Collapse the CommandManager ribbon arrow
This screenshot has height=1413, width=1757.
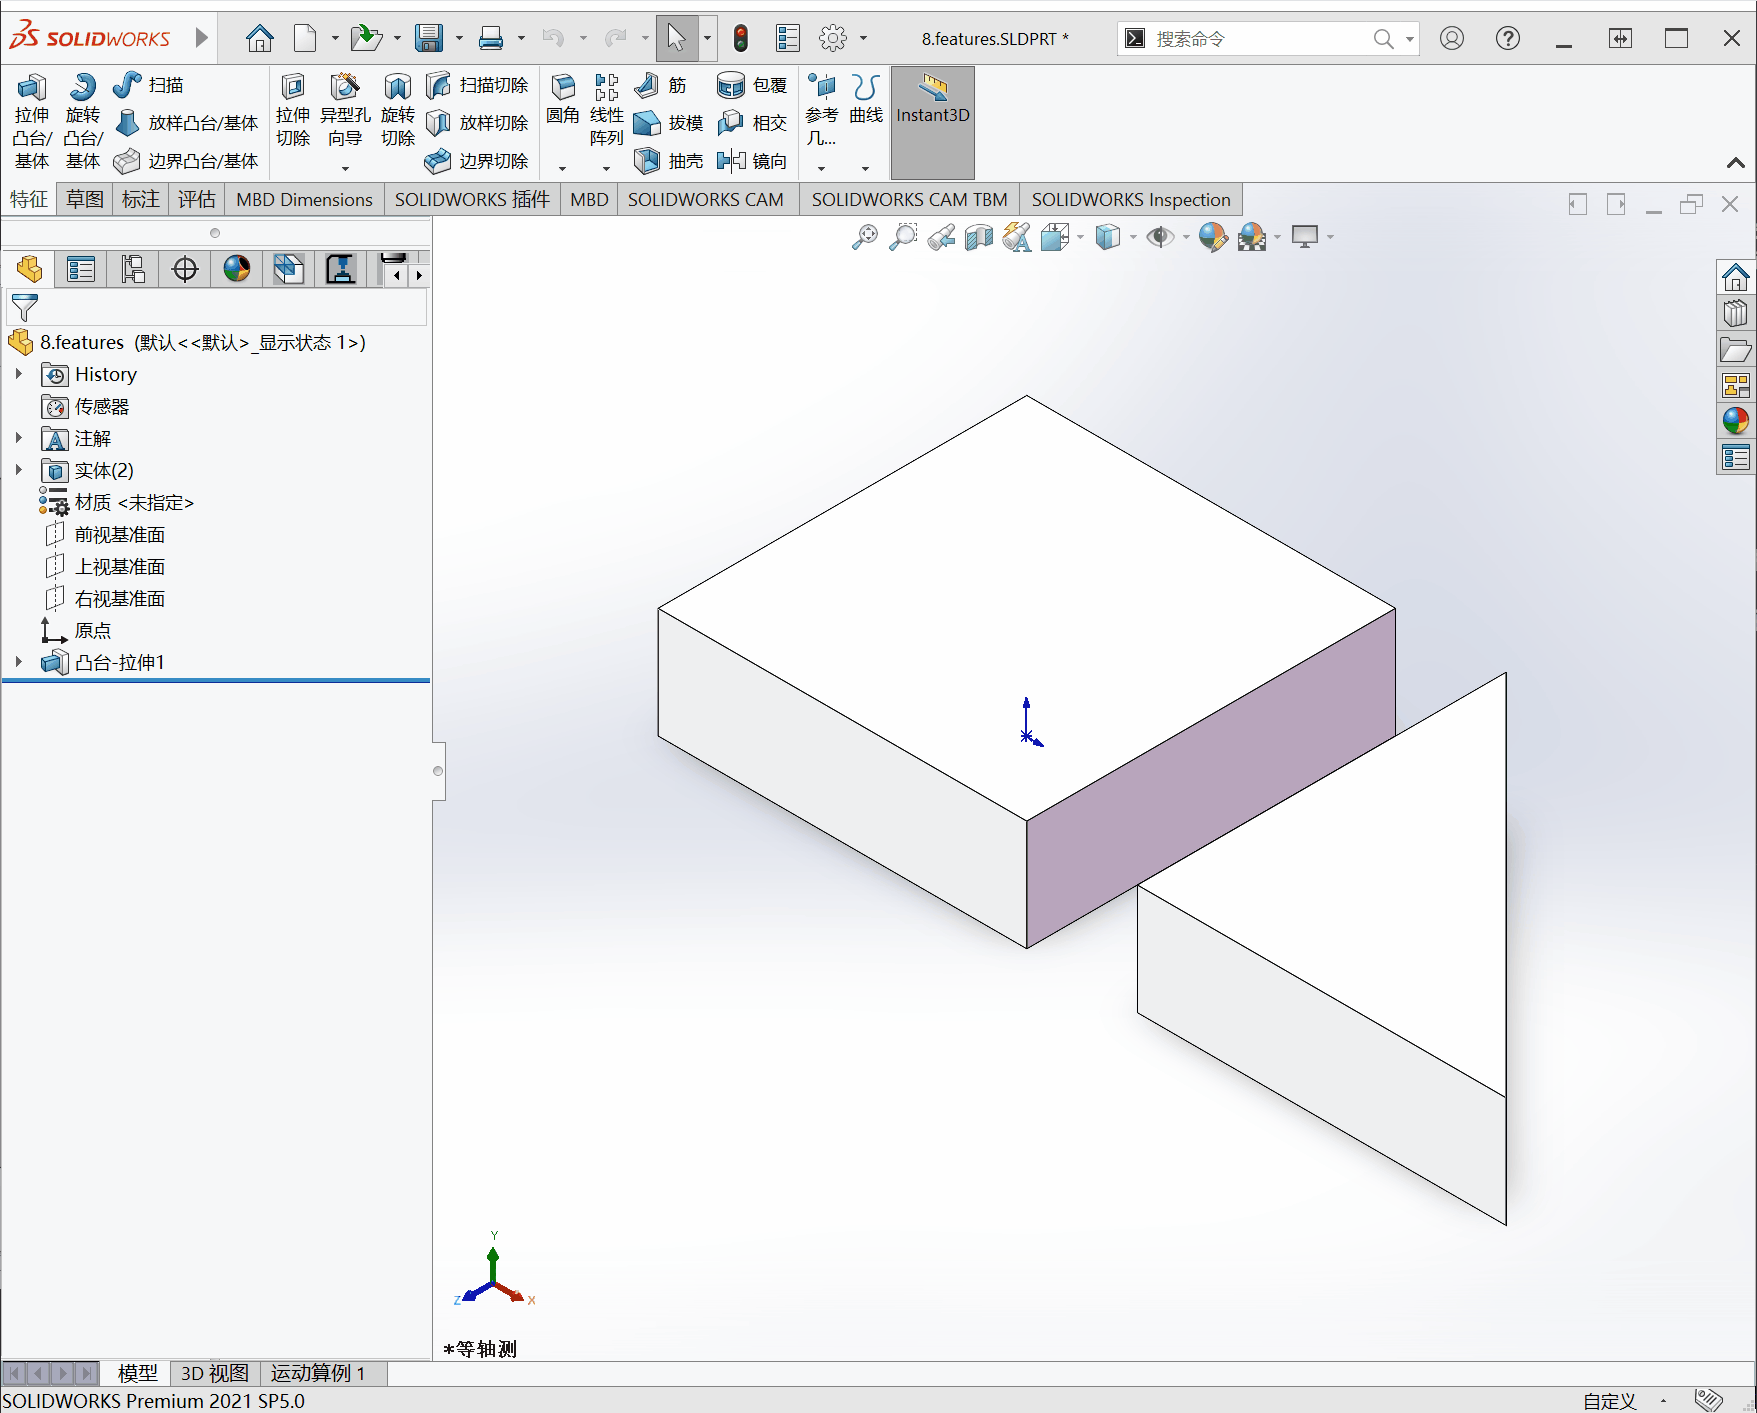coord(1736,162)
